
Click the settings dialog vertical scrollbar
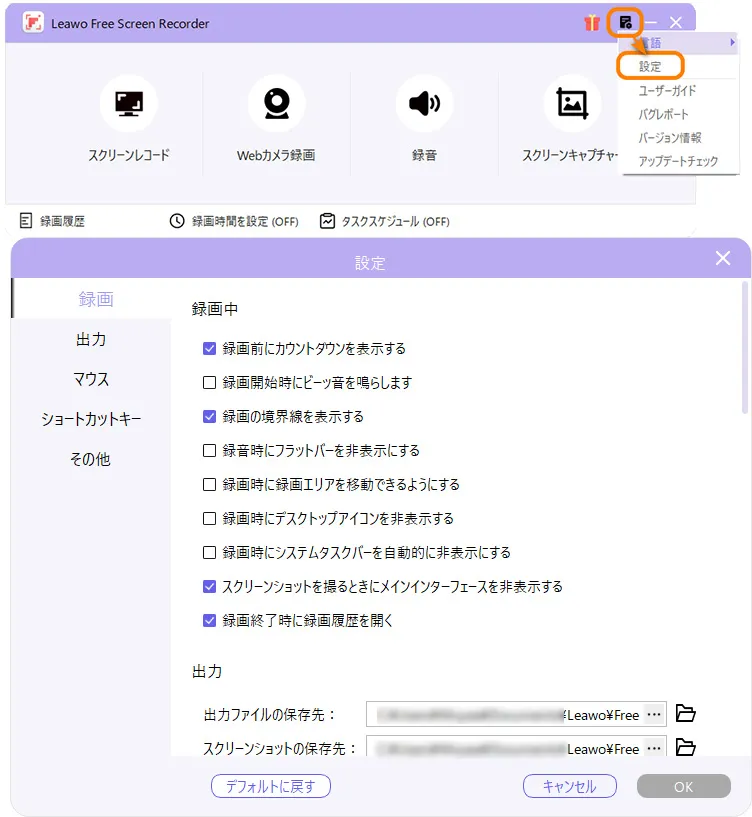[x=745, y=348]
